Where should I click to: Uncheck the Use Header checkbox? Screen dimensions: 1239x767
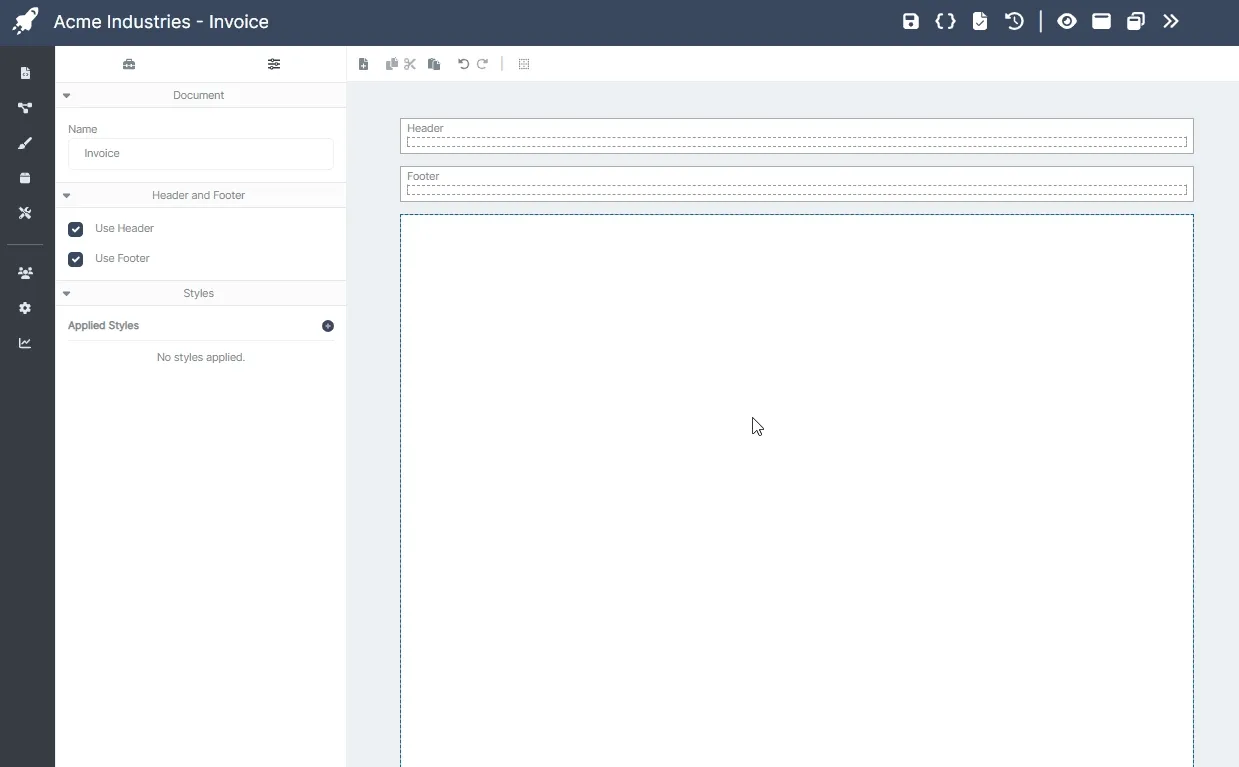[x=75, y=228]
